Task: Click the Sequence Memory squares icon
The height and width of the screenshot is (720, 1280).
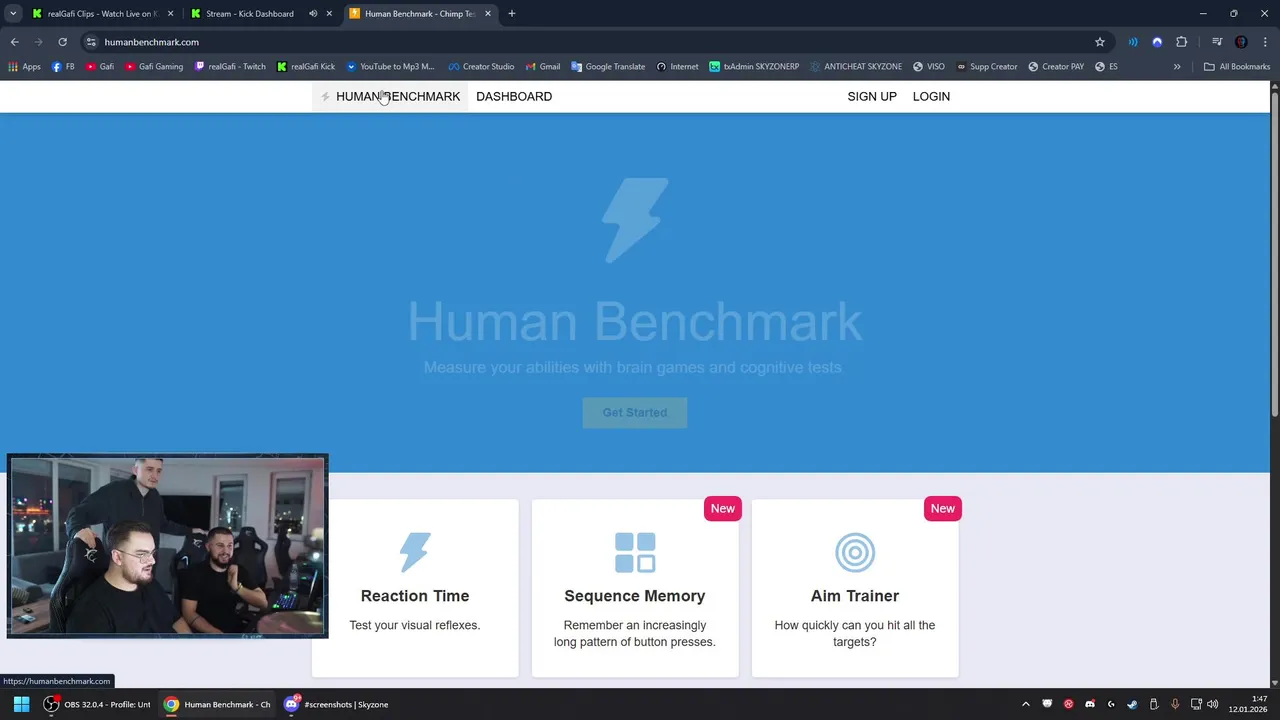Action: 635,552
